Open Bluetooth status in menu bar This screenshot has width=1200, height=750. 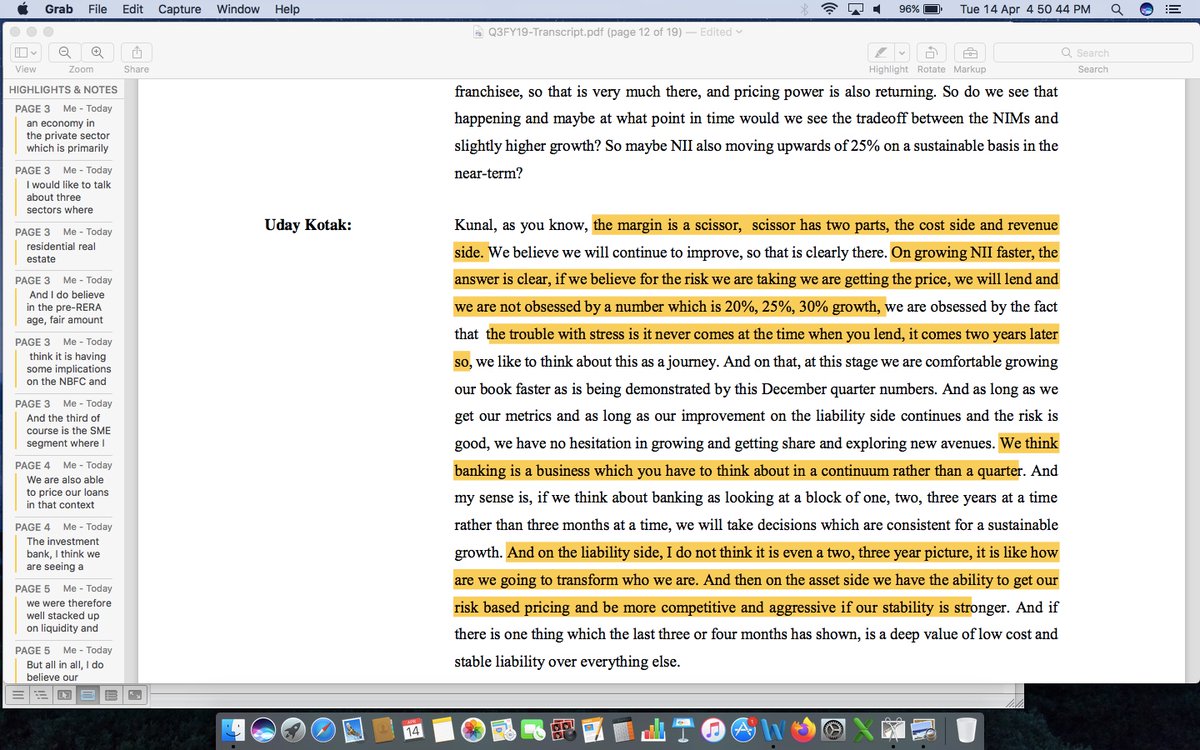805,9
